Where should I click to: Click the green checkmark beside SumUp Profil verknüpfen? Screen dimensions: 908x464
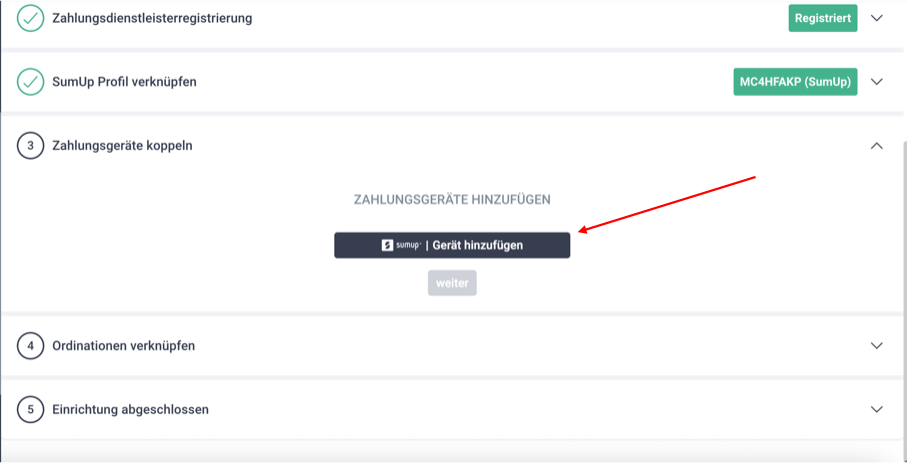point(30,82)
